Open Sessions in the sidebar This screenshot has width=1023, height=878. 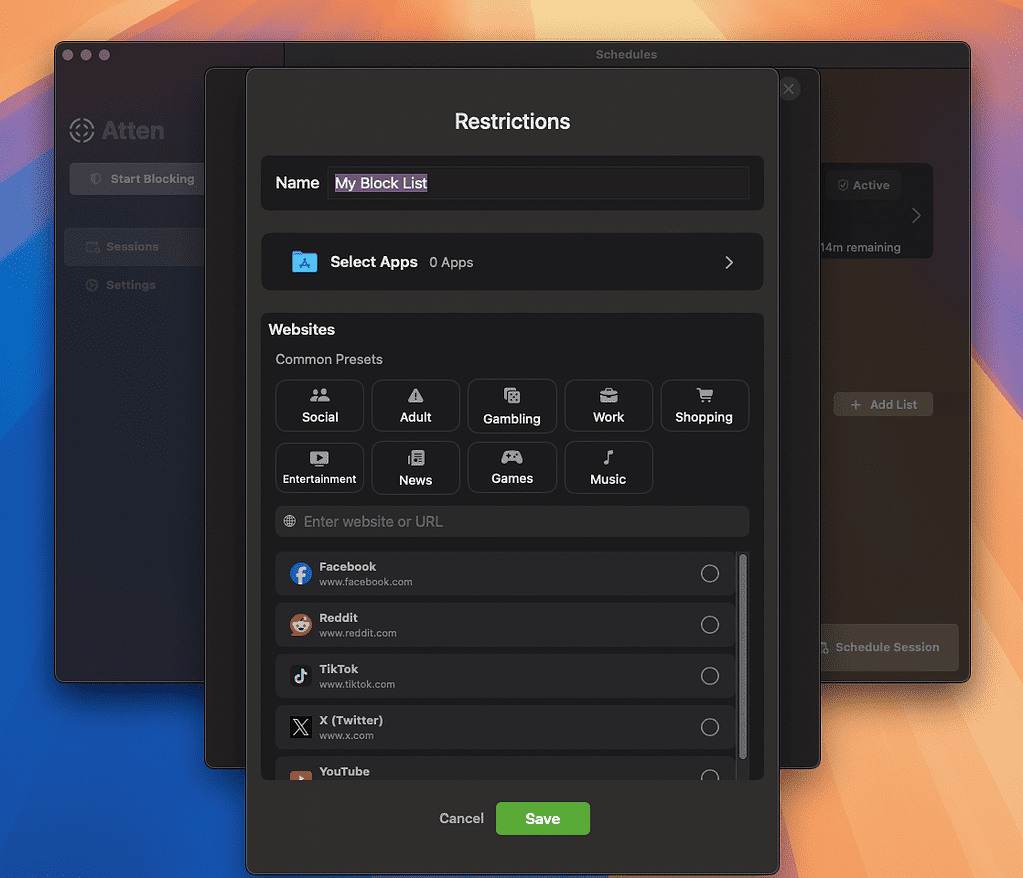point(132,247)
